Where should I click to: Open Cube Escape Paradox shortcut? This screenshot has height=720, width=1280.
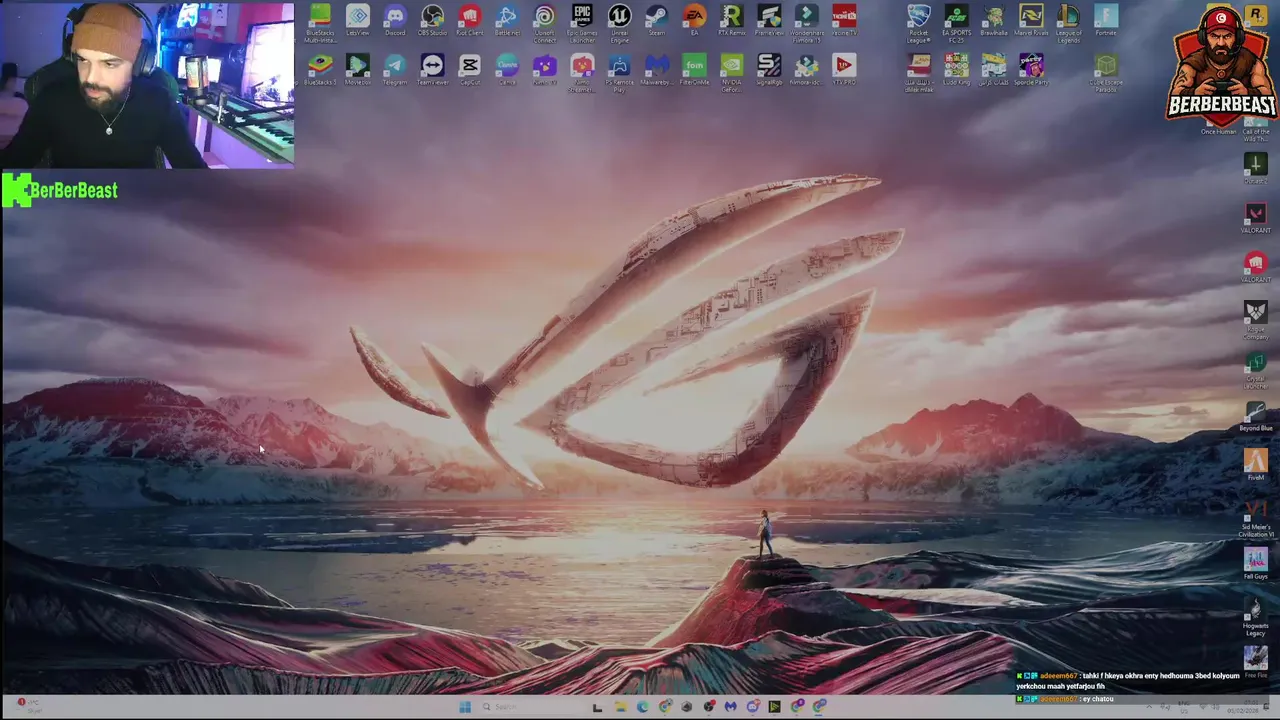pyautogui.click(x=1105, y=73)
